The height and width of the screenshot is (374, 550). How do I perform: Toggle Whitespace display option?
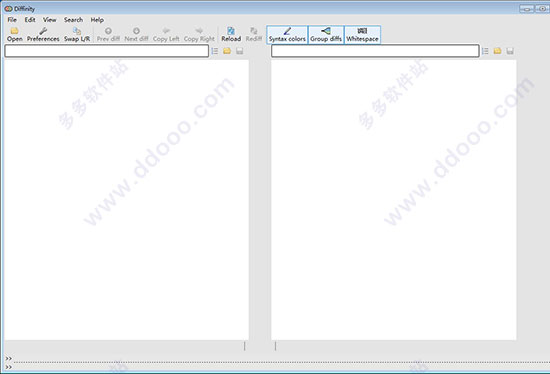[362, 34]
